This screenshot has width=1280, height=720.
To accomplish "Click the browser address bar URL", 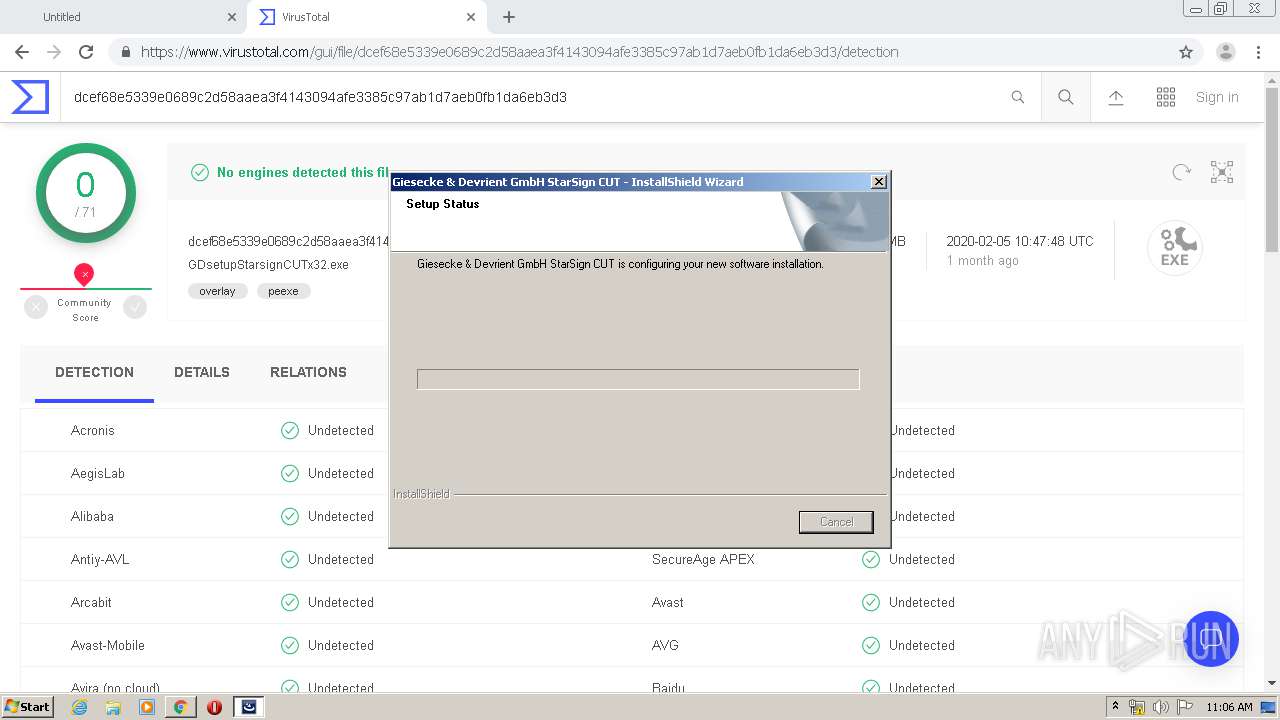I will 519,52.
